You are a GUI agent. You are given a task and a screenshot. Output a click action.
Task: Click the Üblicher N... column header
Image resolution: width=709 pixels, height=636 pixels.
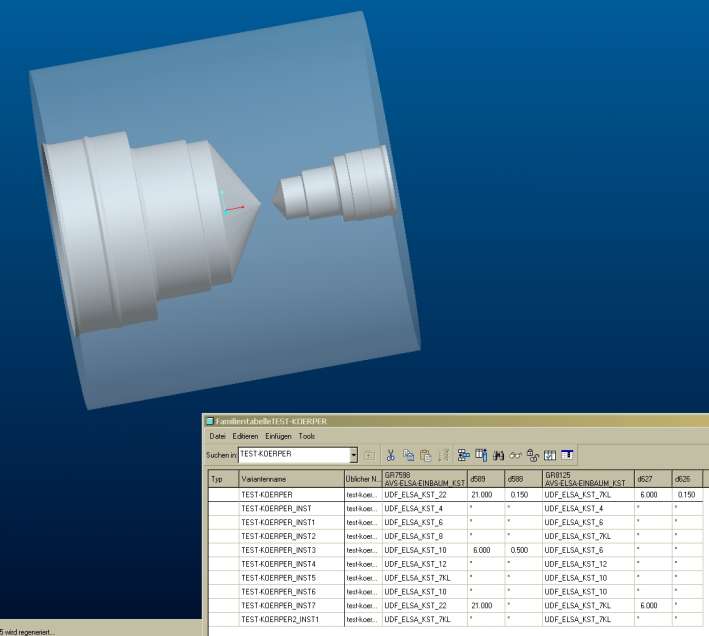point(363,479)
